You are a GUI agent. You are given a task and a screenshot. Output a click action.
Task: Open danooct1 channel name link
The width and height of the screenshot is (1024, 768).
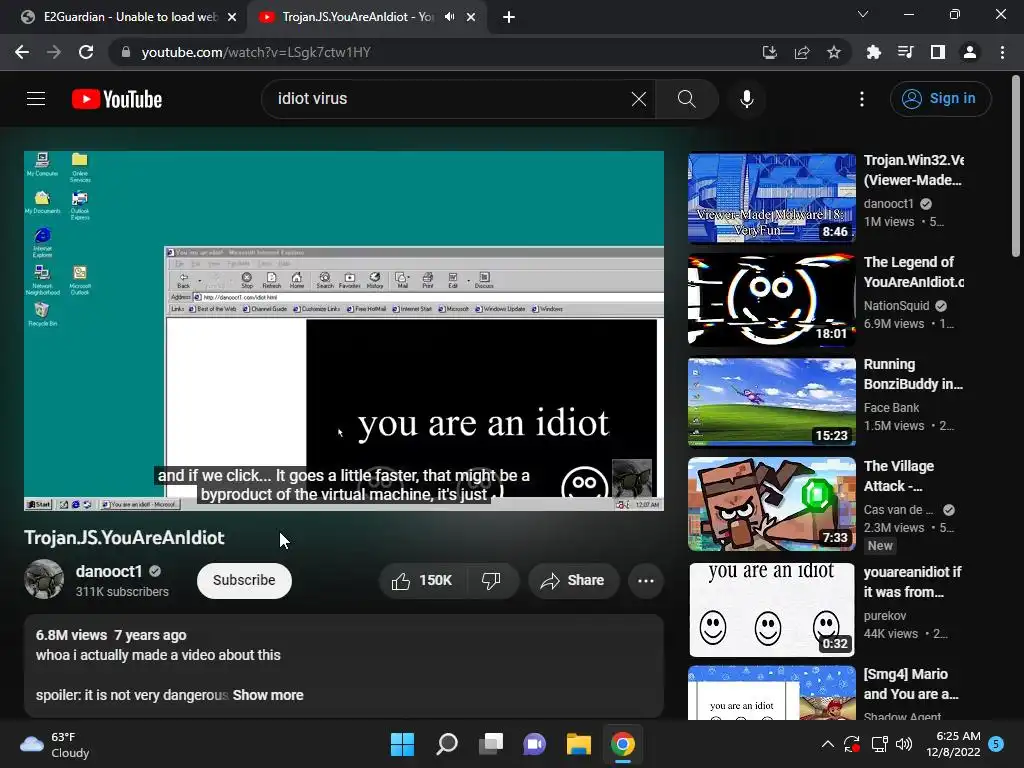[x=108, y=571]
